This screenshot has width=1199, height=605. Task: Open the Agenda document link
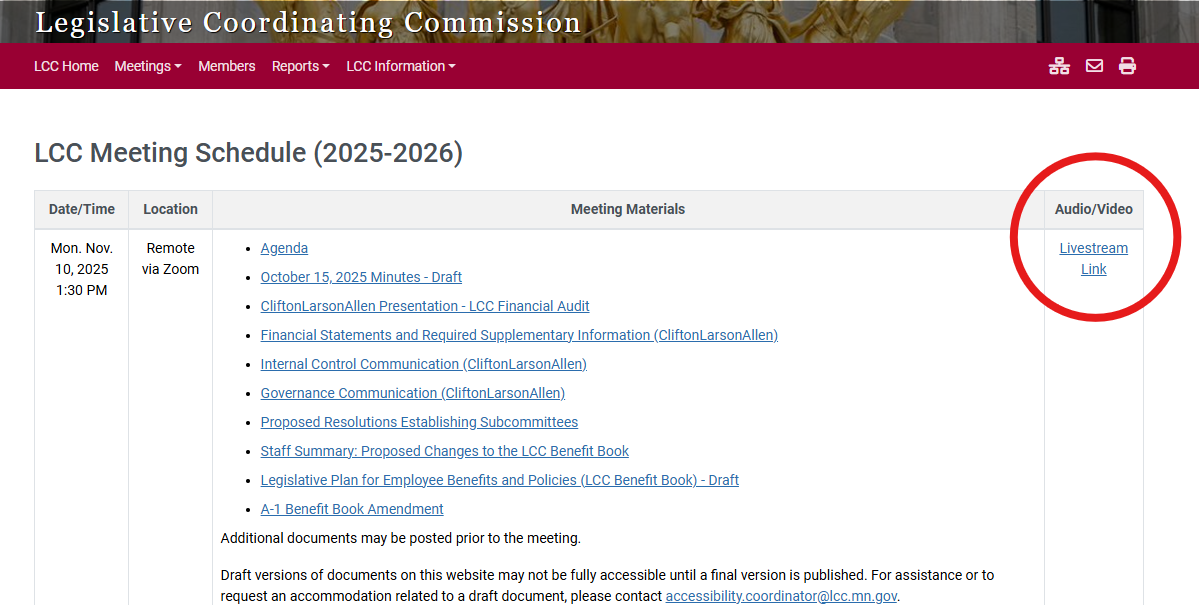[x=284, y=247]
